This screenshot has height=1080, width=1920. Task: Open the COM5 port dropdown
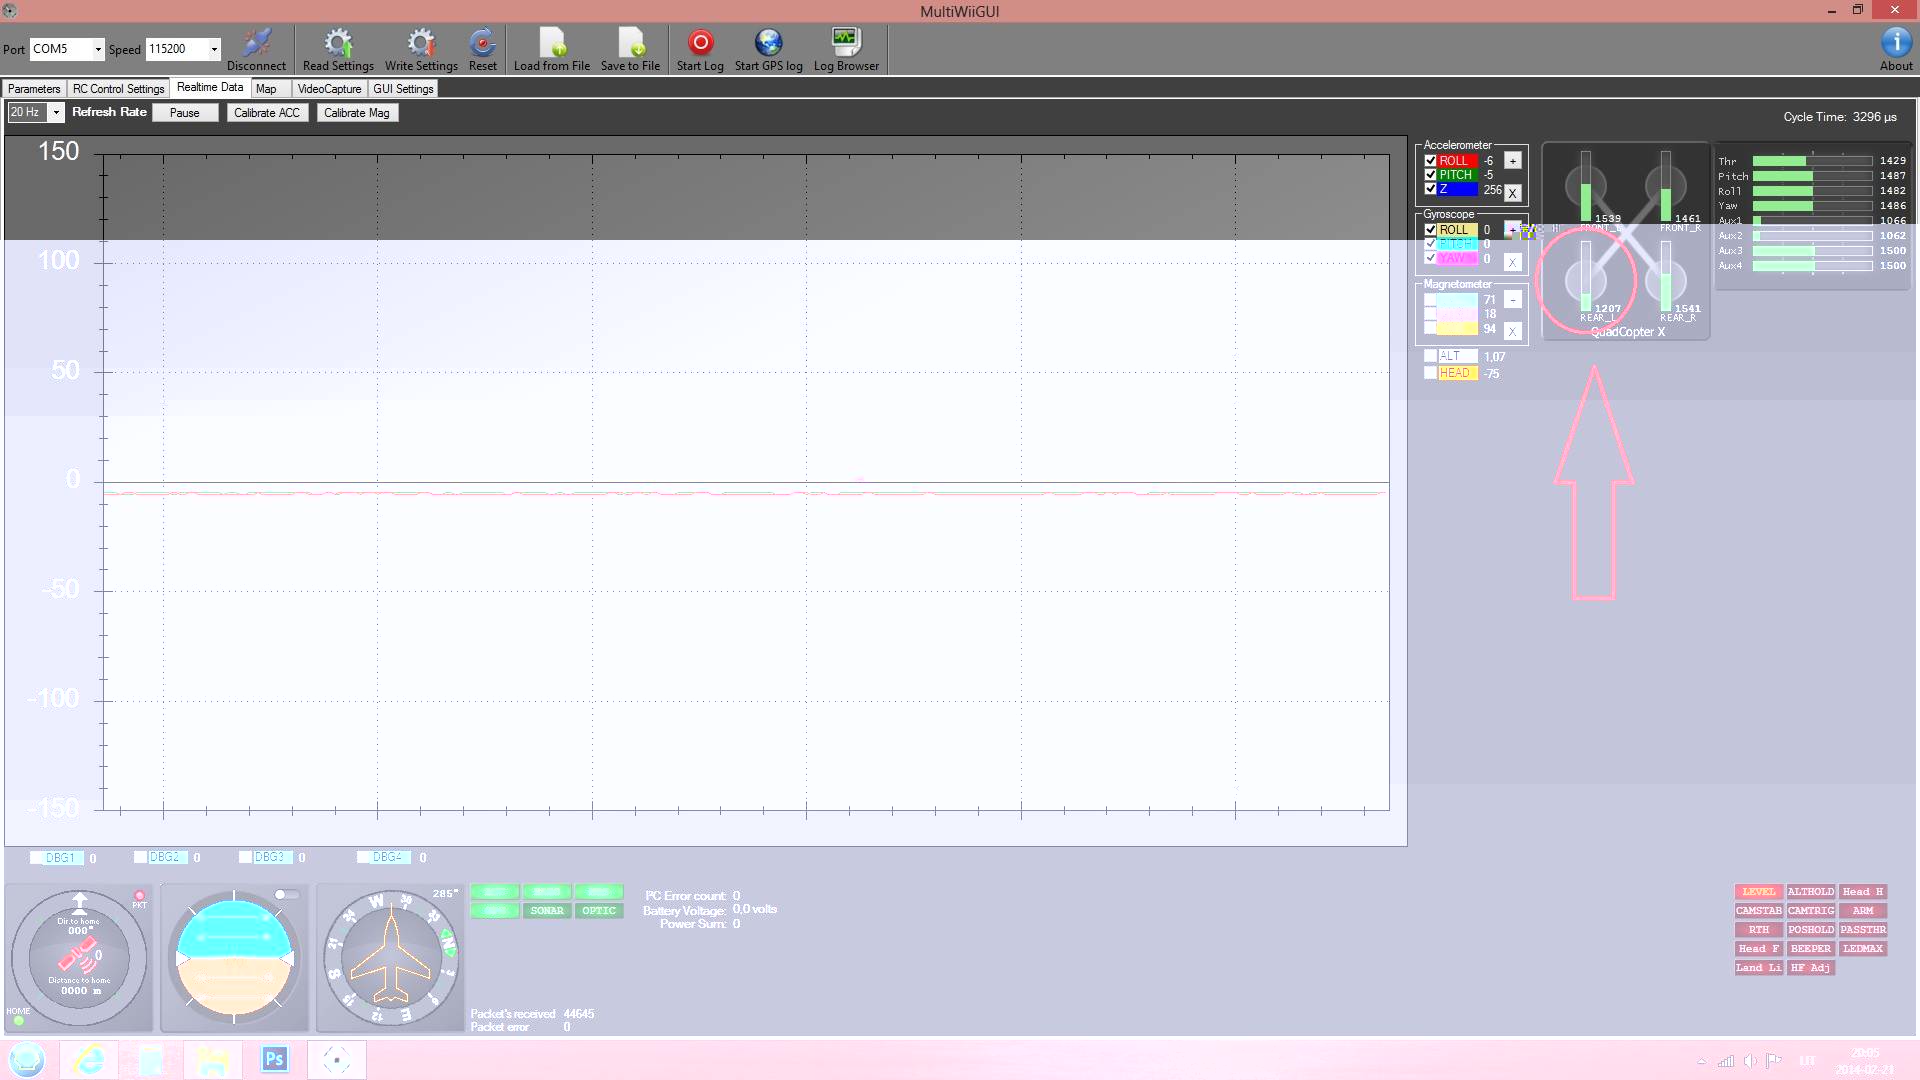(98, 49)
